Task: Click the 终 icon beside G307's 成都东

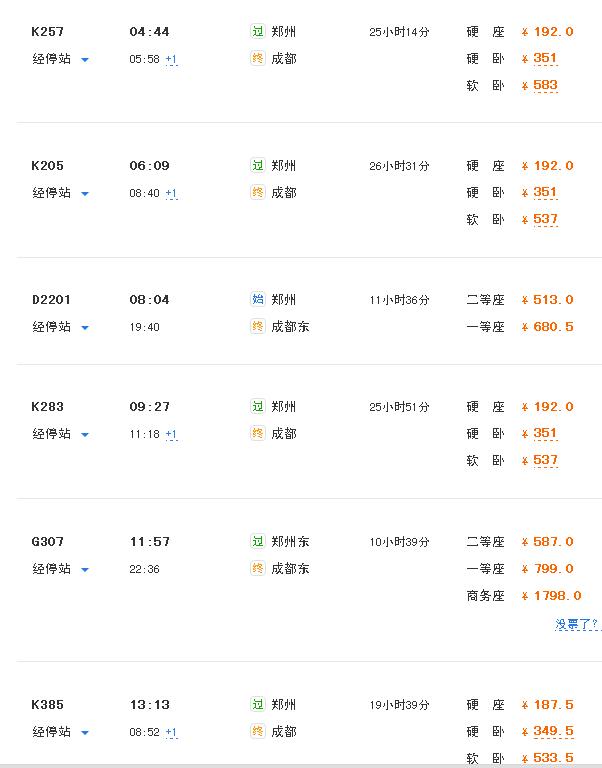Action: (258, 568)
